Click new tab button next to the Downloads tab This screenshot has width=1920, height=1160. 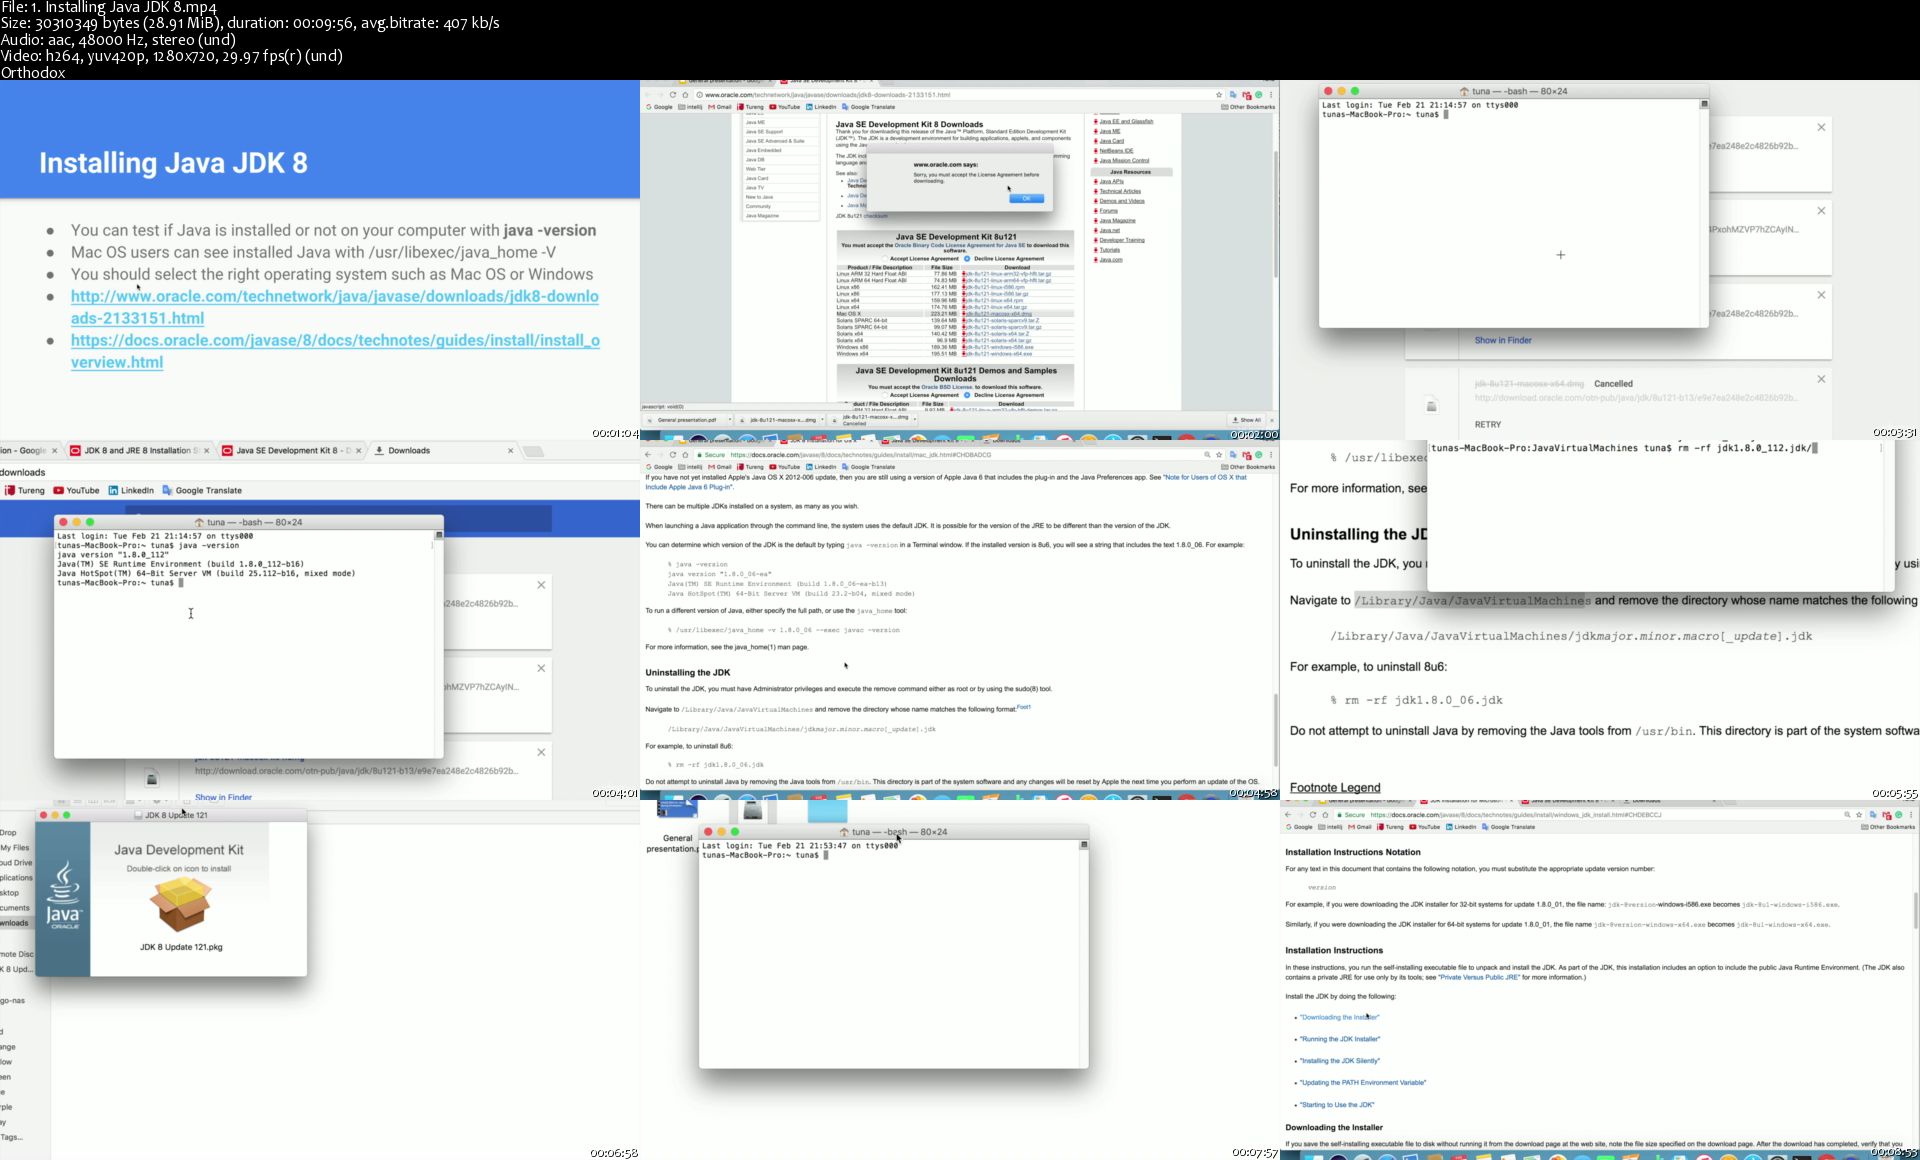click(x=534, y=451)
